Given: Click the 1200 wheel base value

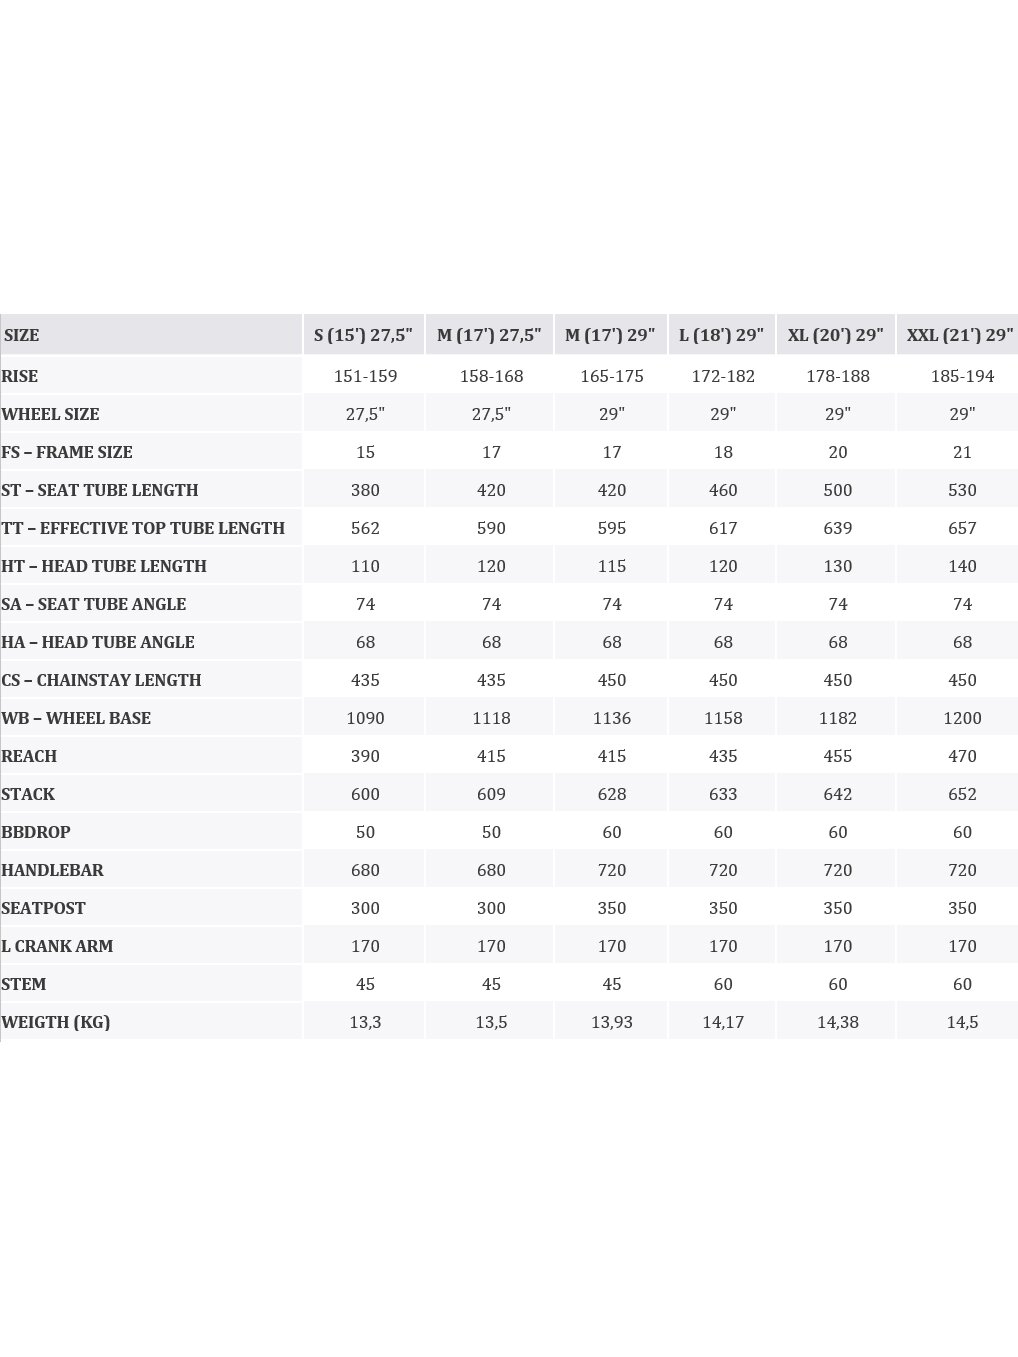Looking at the screenshot, I should pos(962,718).
